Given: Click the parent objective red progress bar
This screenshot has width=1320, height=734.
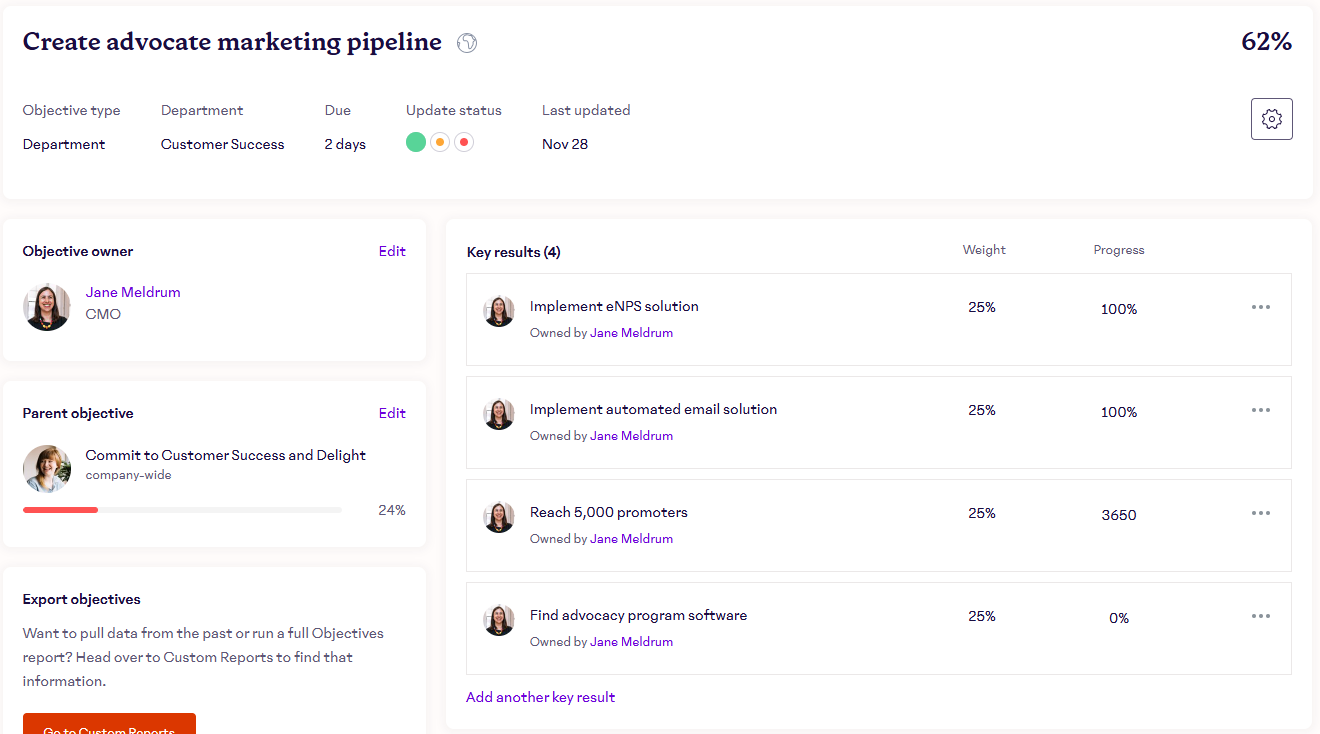Looking at the screenshot, I should tap(61, 510).
